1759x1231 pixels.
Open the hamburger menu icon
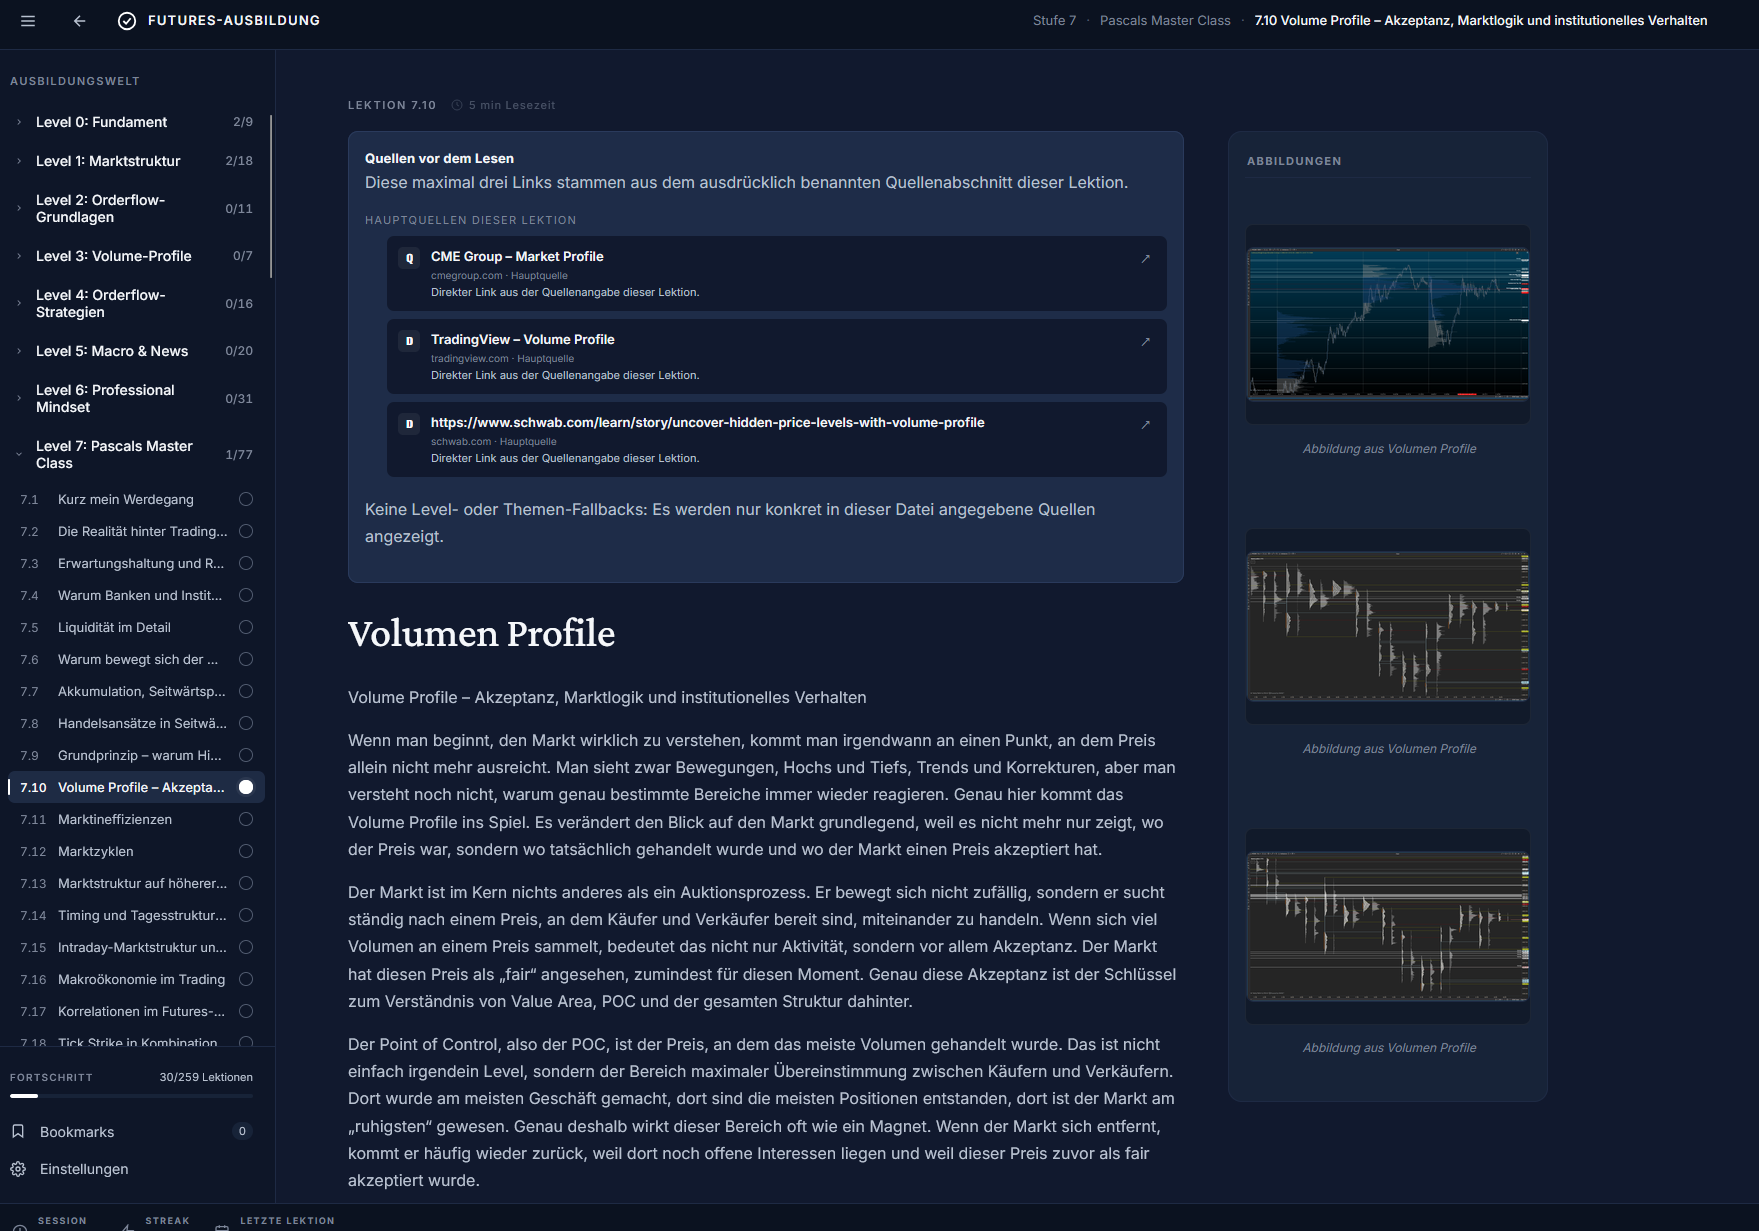28,21
